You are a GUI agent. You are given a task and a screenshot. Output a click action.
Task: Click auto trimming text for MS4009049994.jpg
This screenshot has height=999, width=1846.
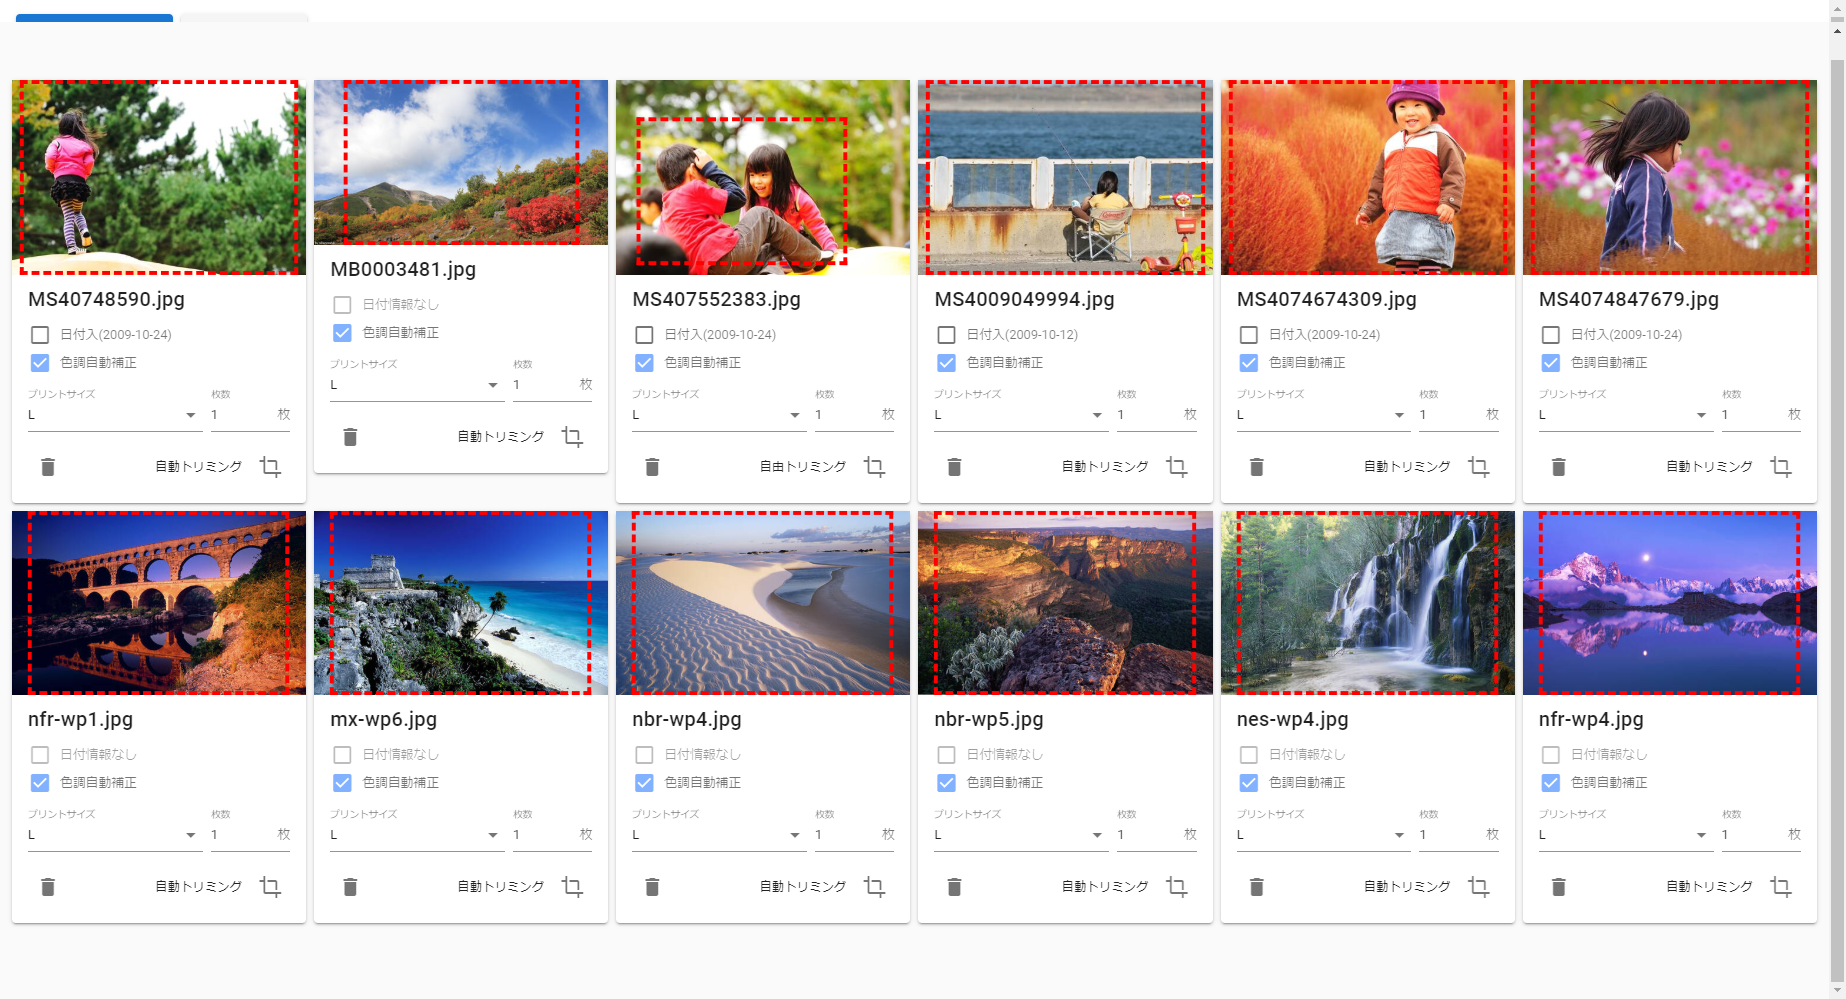coord(1104,467)
